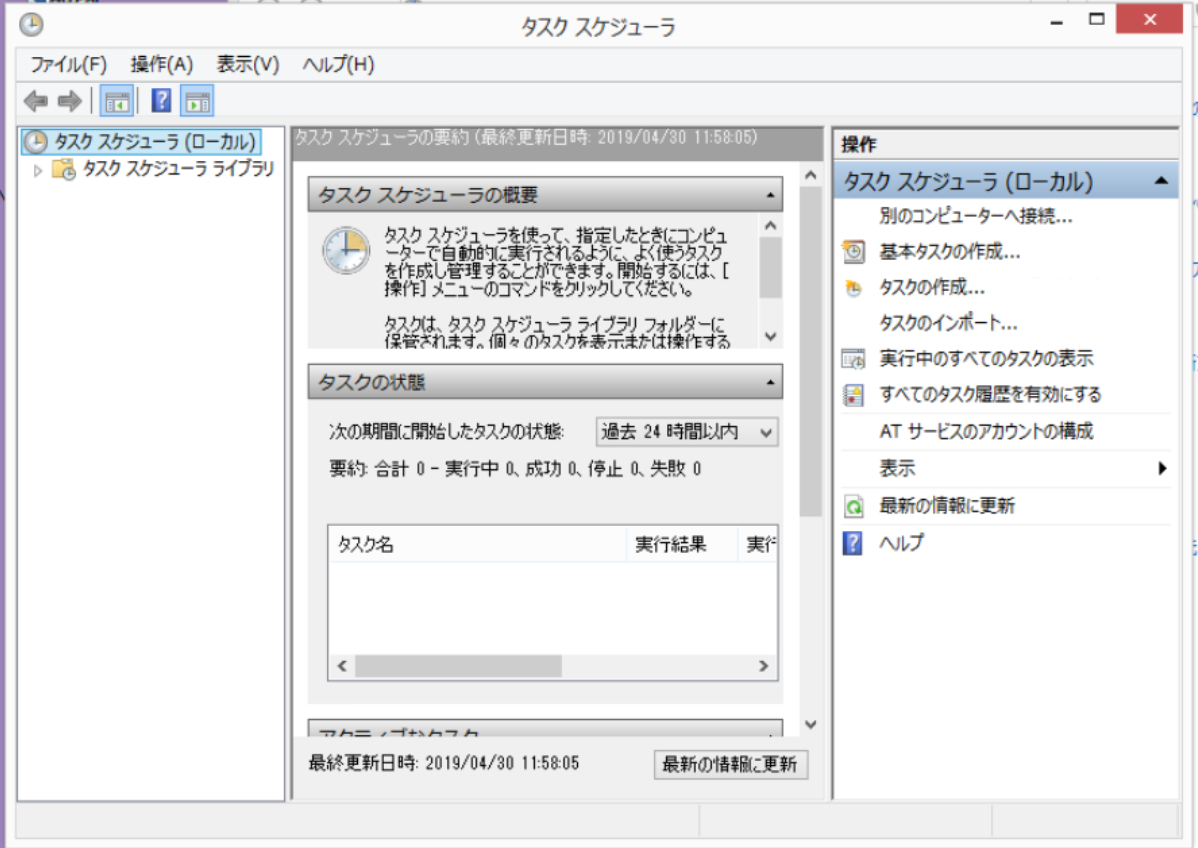1198x848 pixels.
Task: Click the ヘルプ question mark icon in actions
Action: 853,543
